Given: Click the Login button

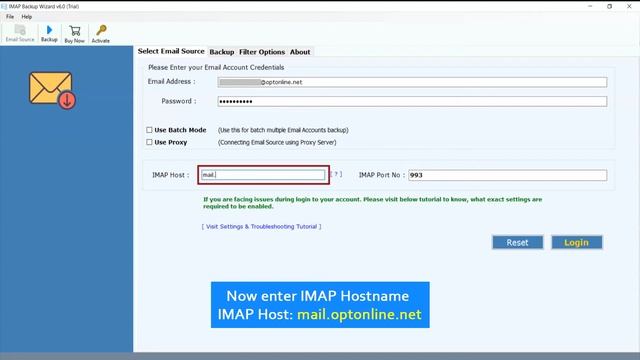Looking at the screenshot, I should 577,242.
